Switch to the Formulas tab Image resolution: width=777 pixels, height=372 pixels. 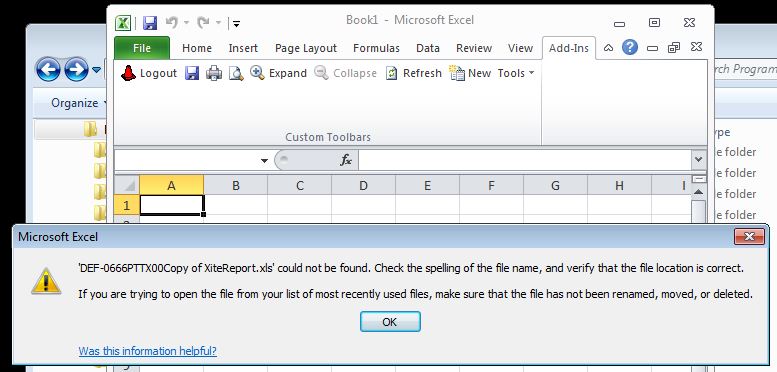376,48
